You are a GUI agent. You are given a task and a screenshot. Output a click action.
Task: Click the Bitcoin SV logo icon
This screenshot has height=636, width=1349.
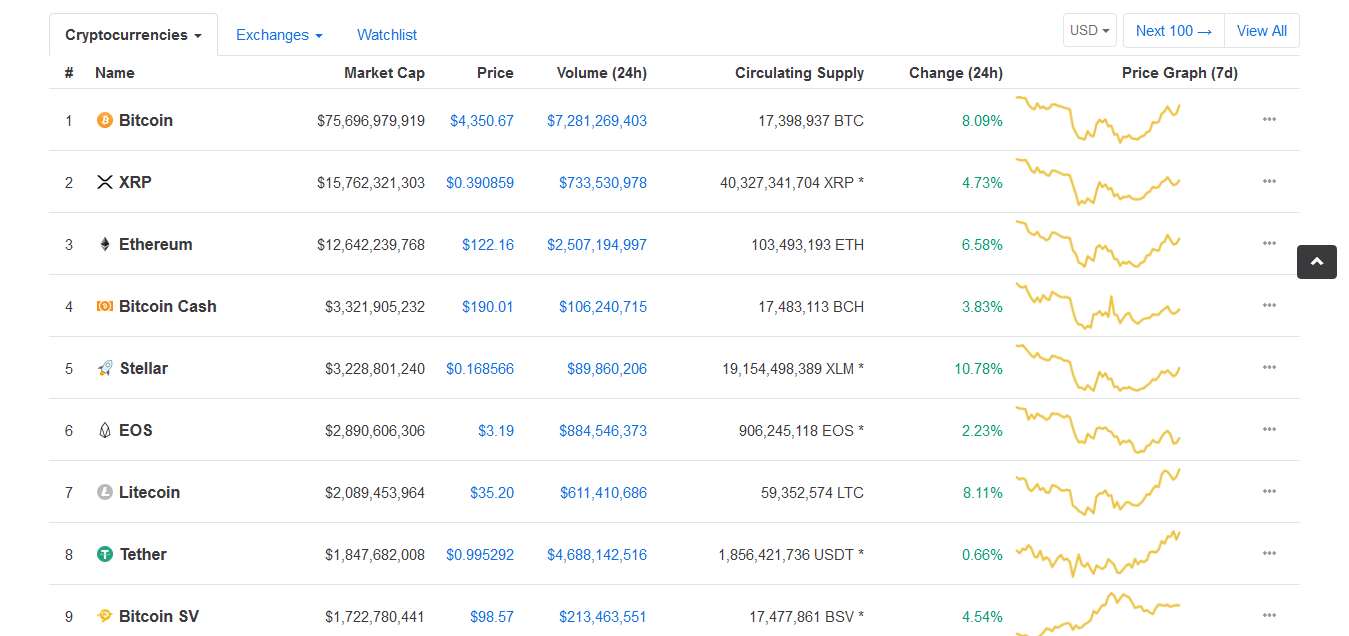click(x=105, y=616)
